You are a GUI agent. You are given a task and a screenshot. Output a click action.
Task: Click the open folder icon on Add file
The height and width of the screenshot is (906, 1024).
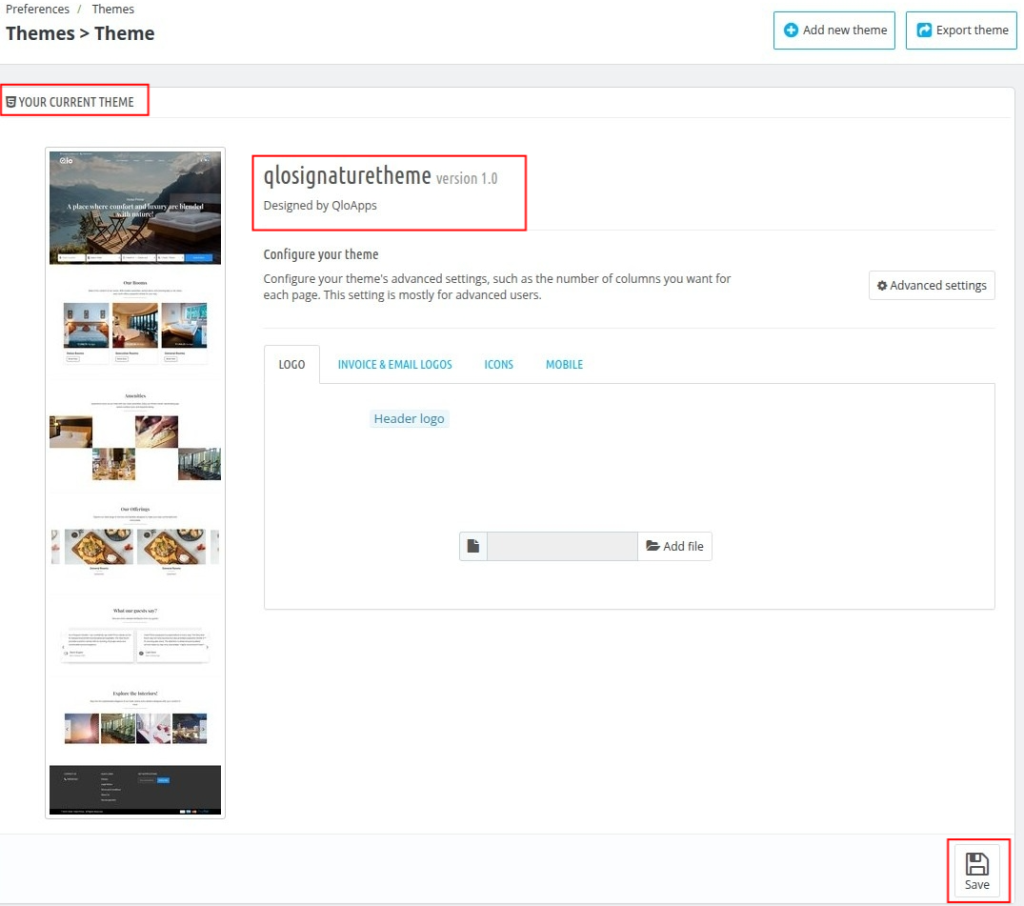click(x=652, y=546)
